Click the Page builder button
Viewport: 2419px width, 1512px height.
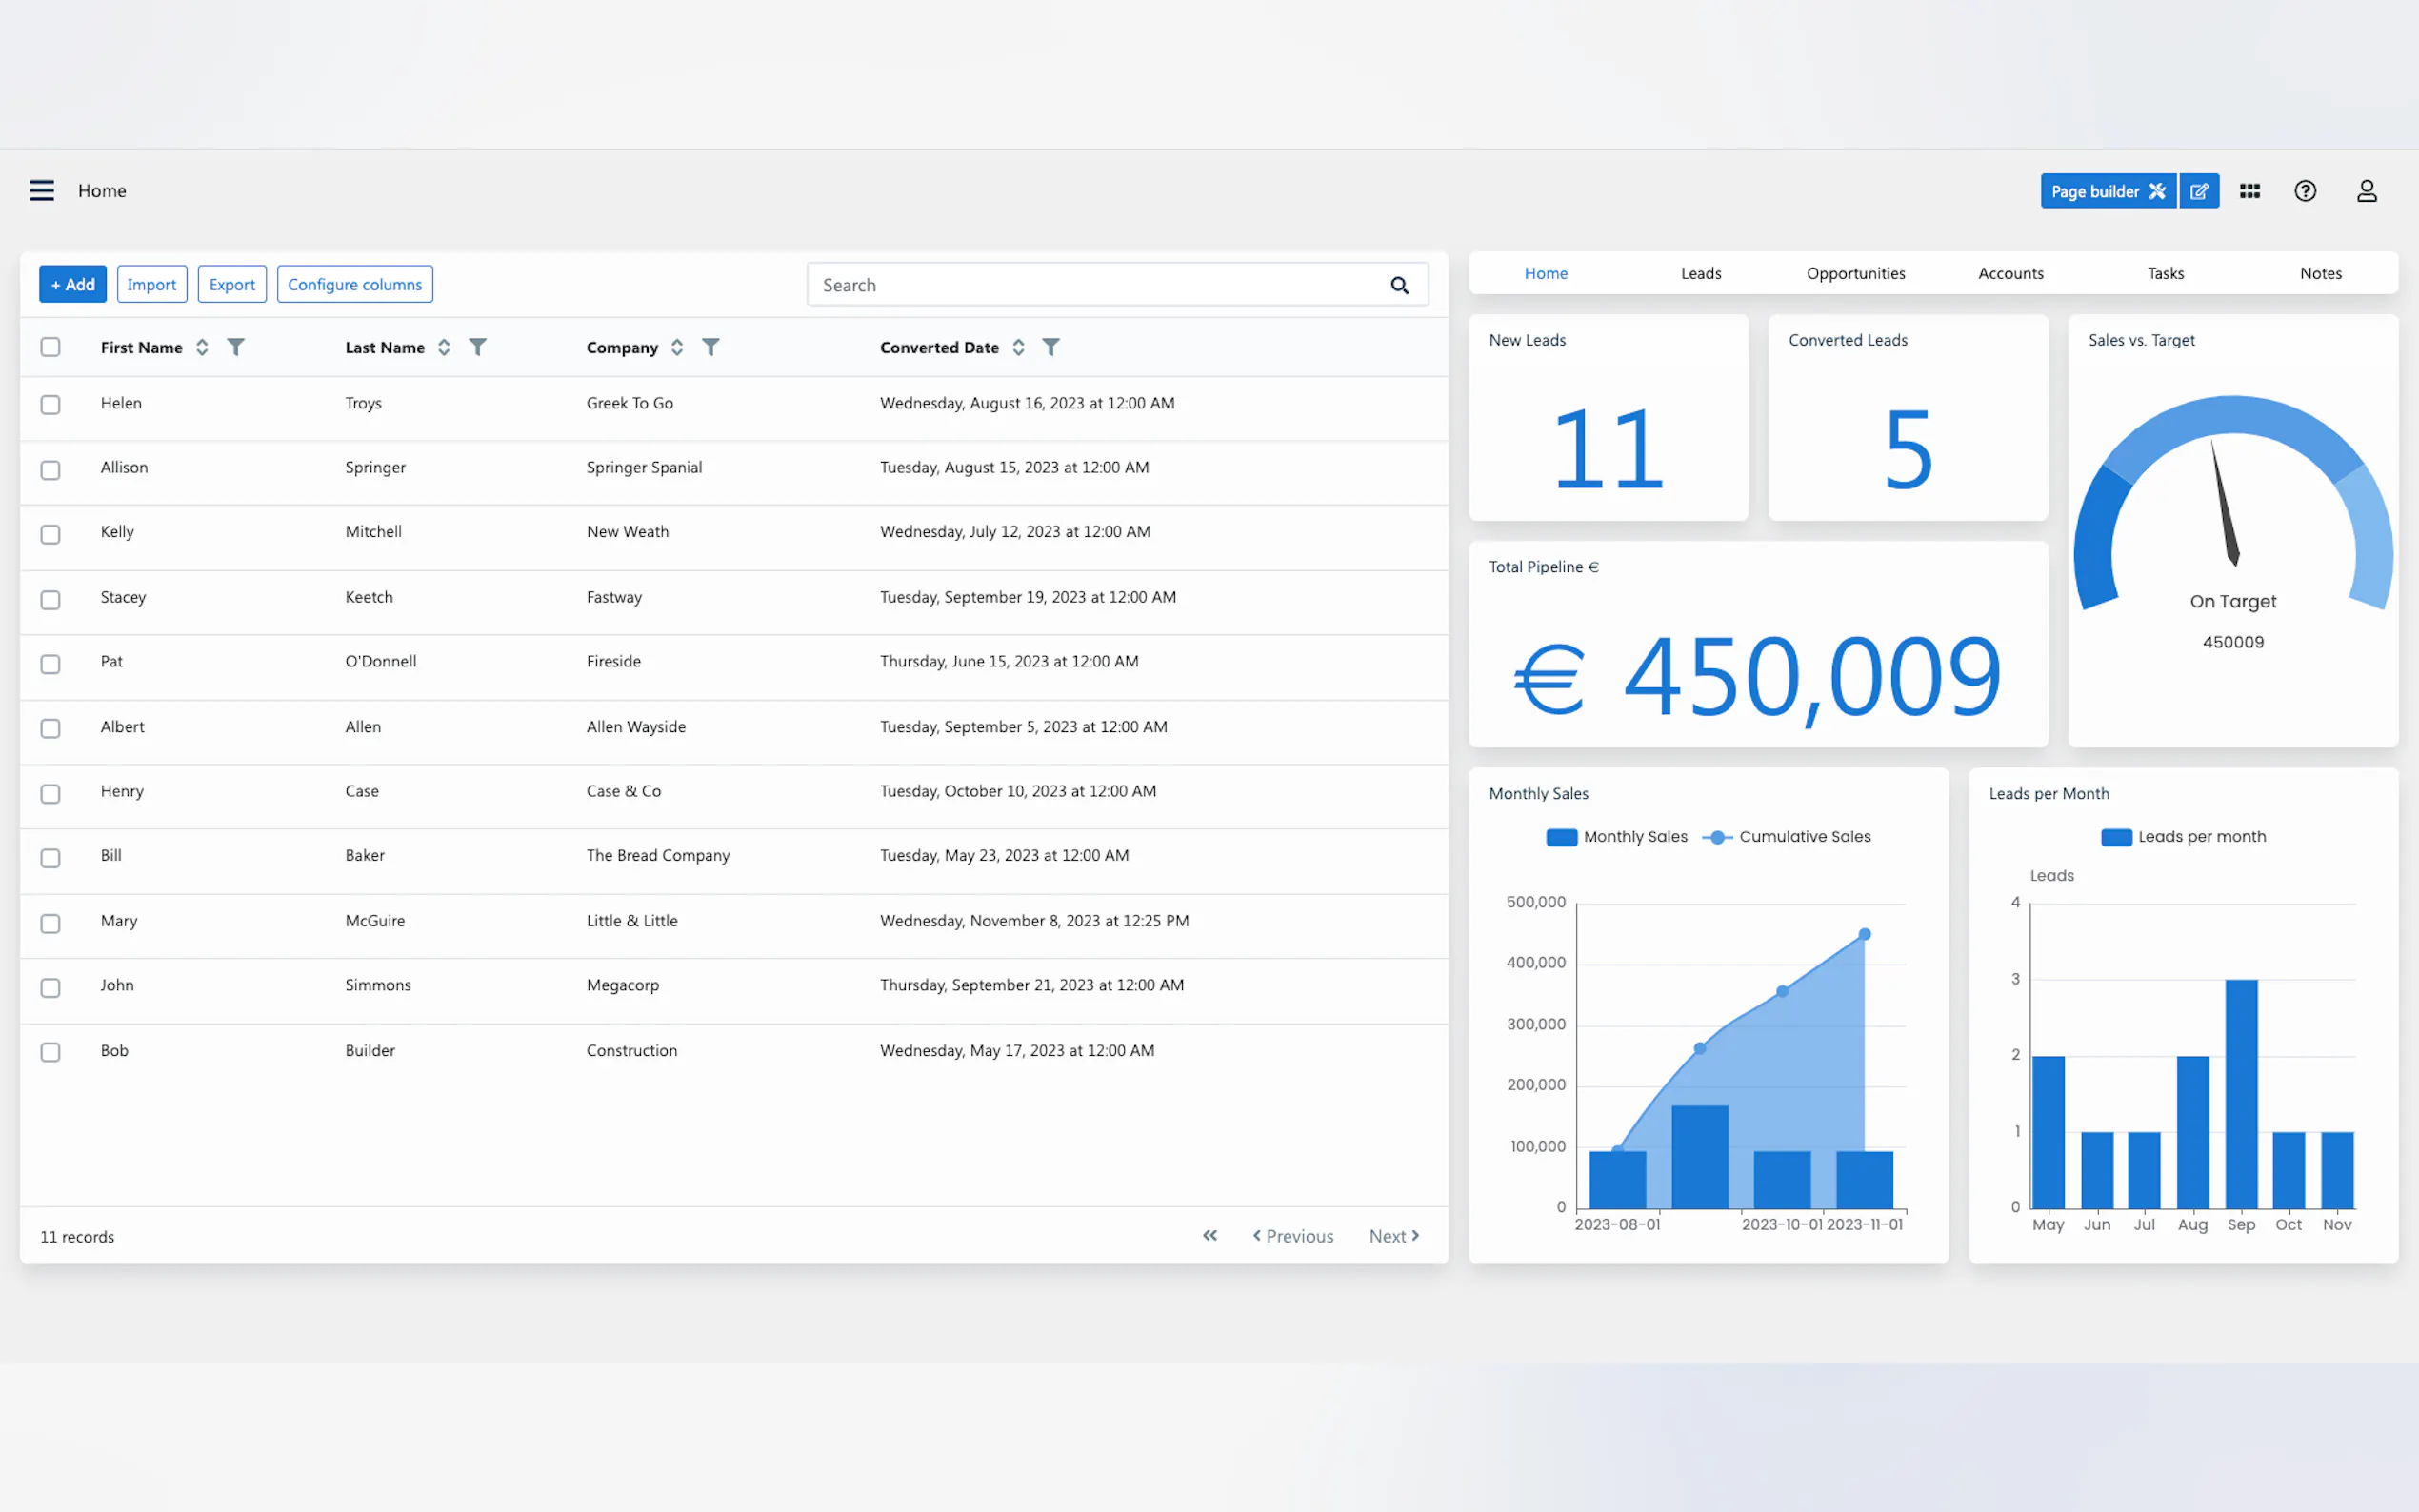pos(2107,191)
